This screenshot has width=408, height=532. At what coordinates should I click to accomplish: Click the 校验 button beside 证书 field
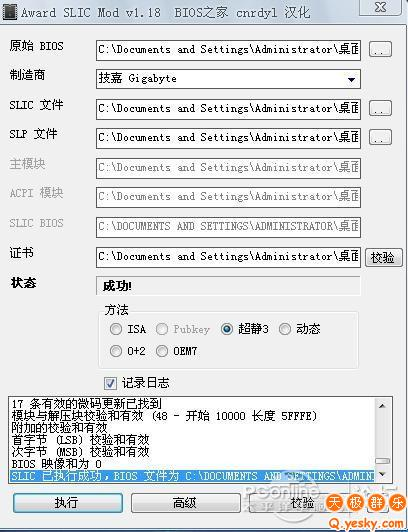click(383, 258)
